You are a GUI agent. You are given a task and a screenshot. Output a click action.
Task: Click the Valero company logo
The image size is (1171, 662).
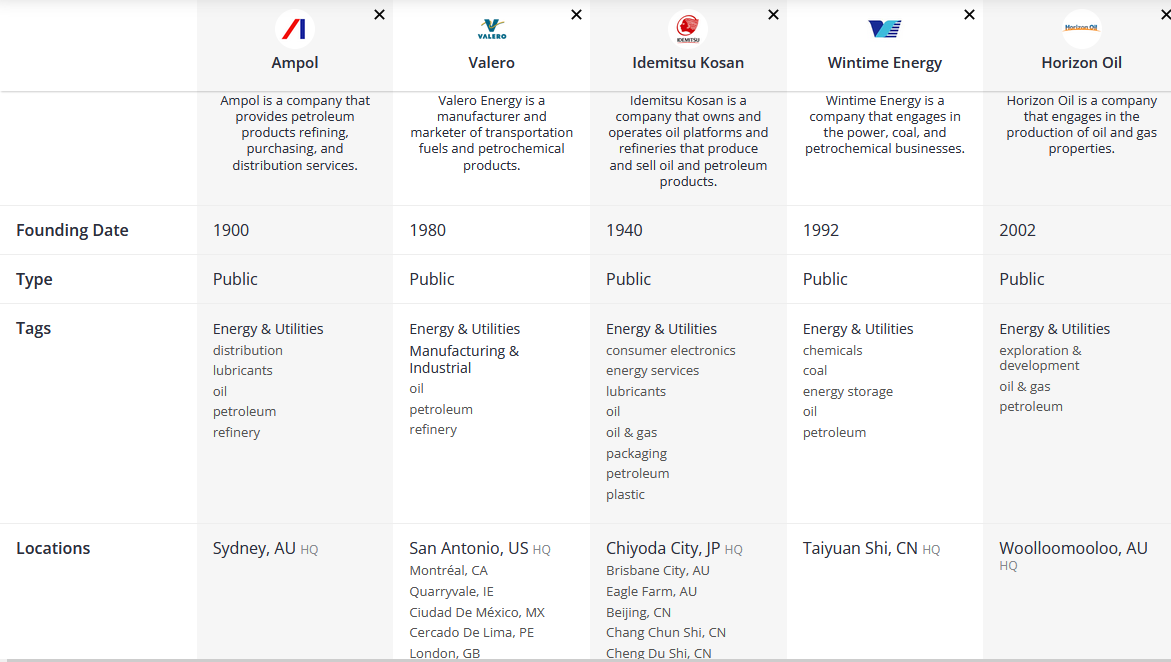[x=492, y=29]
